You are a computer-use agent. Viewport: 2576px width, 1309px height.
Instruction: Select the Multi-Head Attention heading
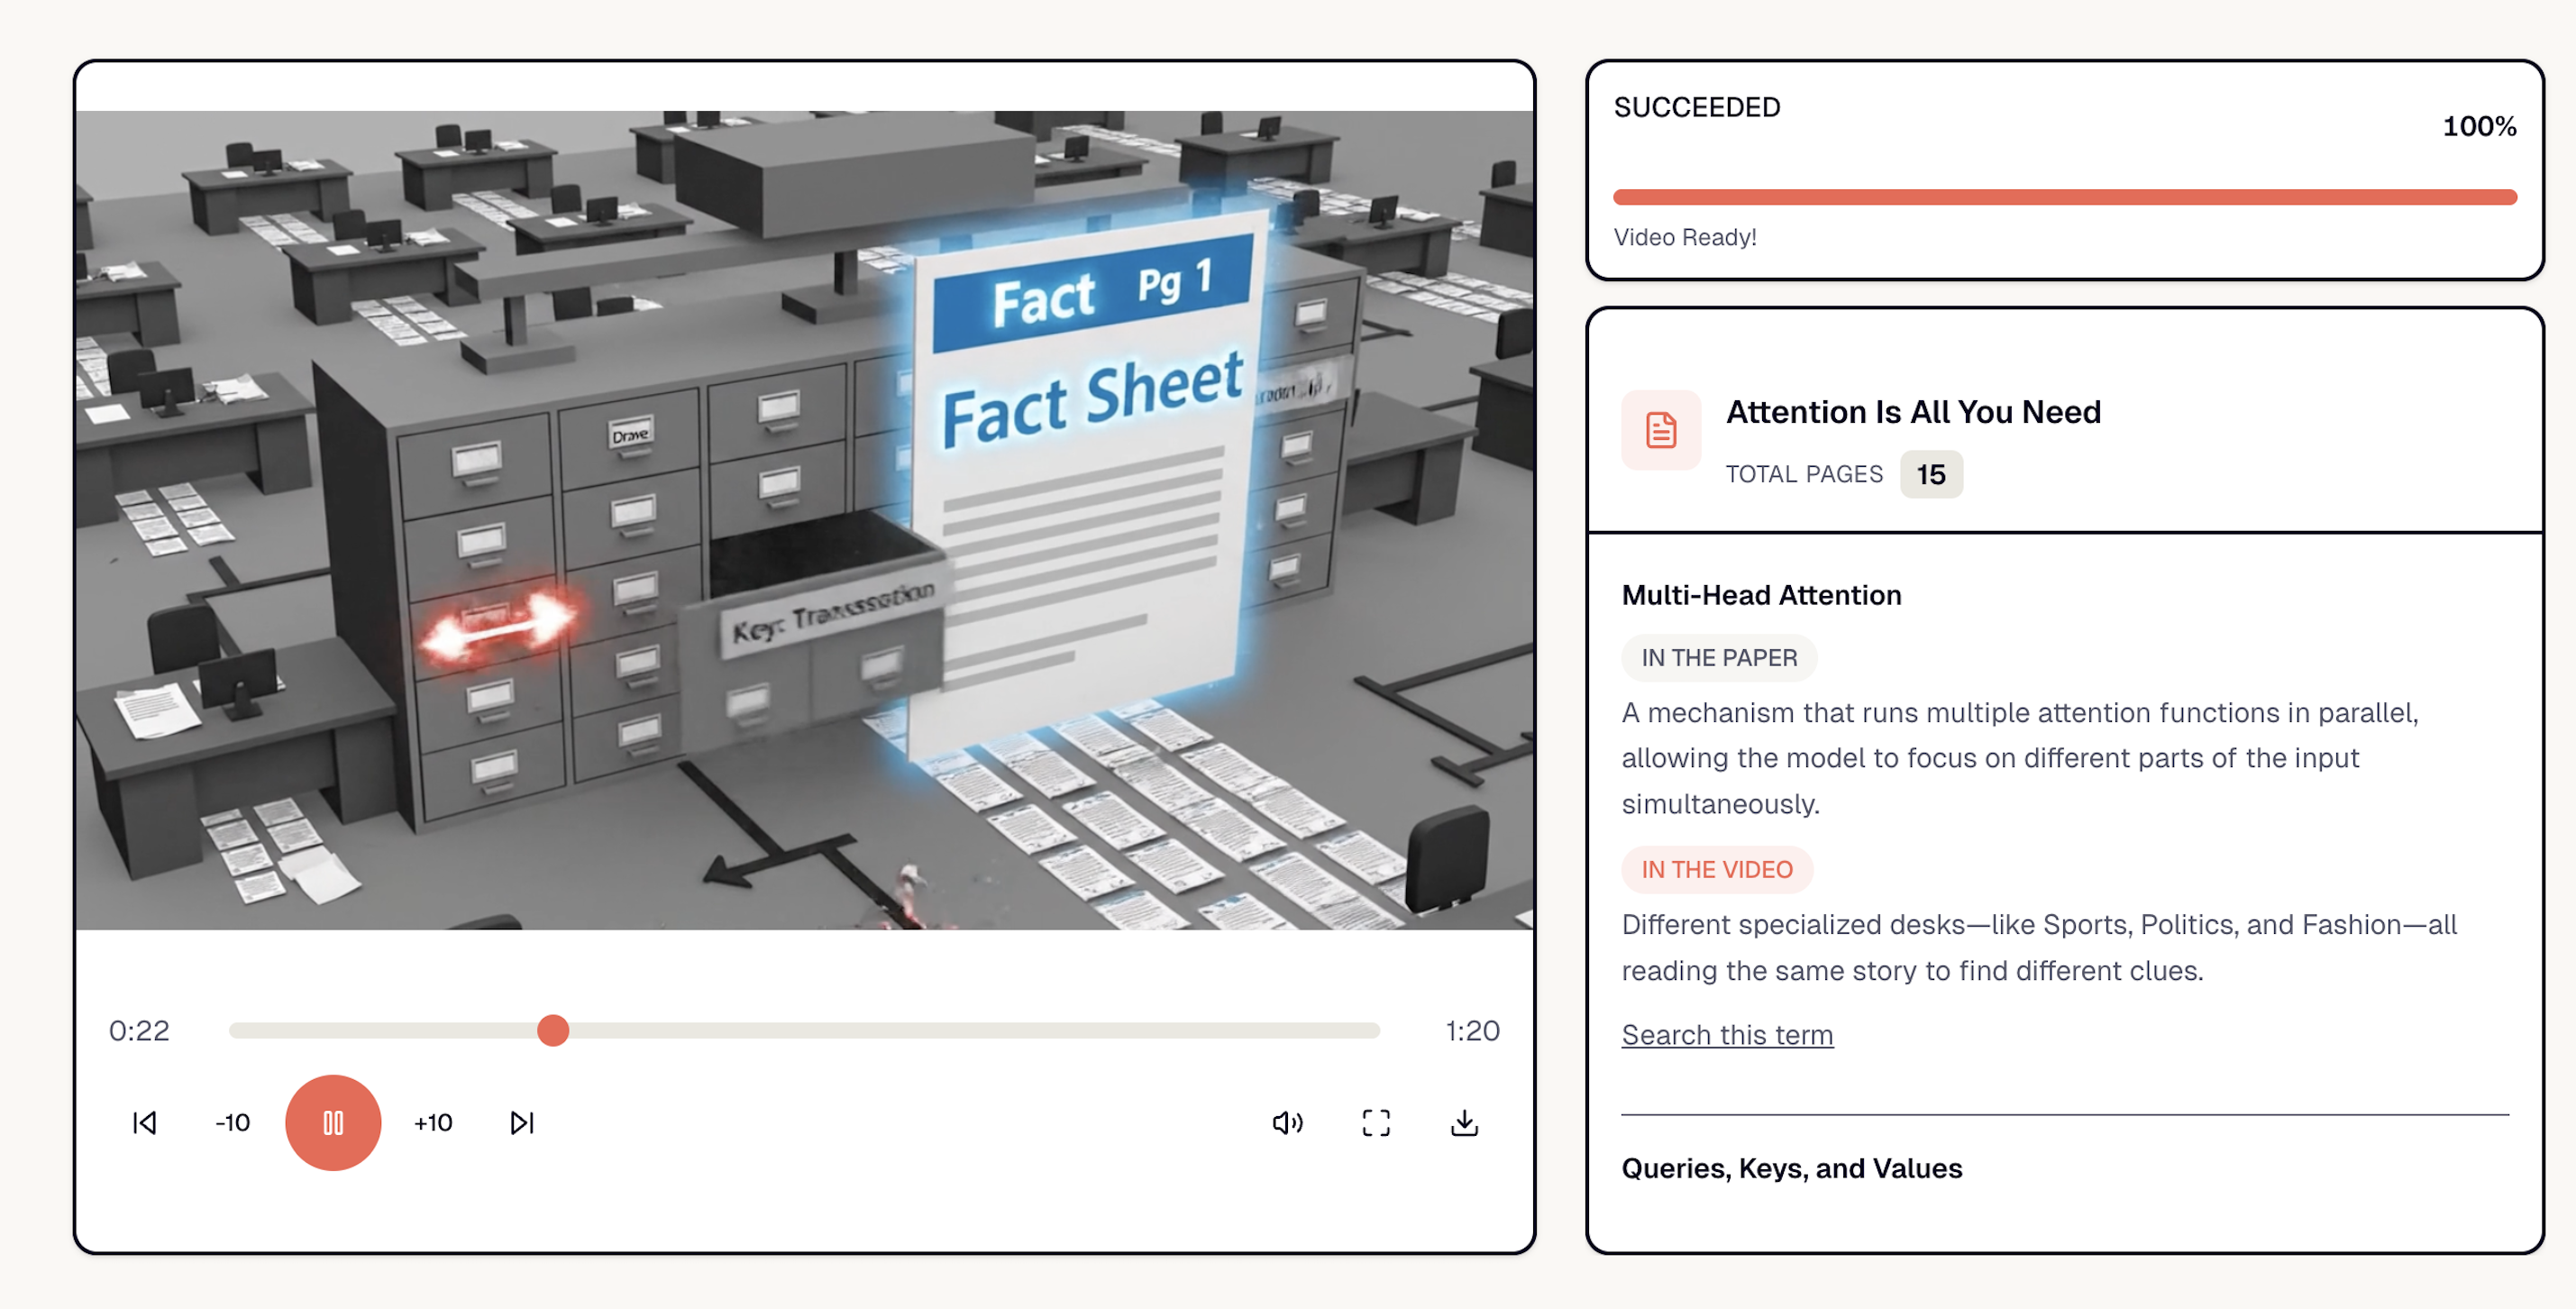[1761, 595]
